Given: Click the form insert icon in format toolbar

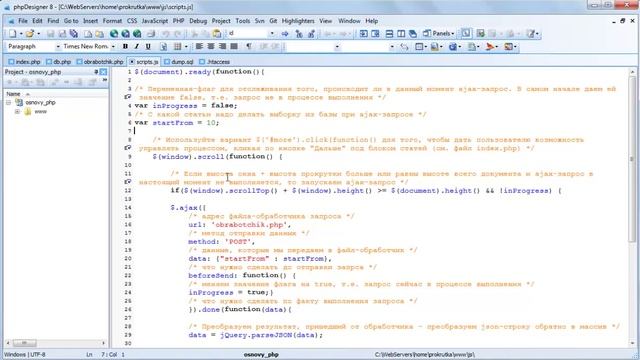Looking at the screenshot, I should [419, 47].
